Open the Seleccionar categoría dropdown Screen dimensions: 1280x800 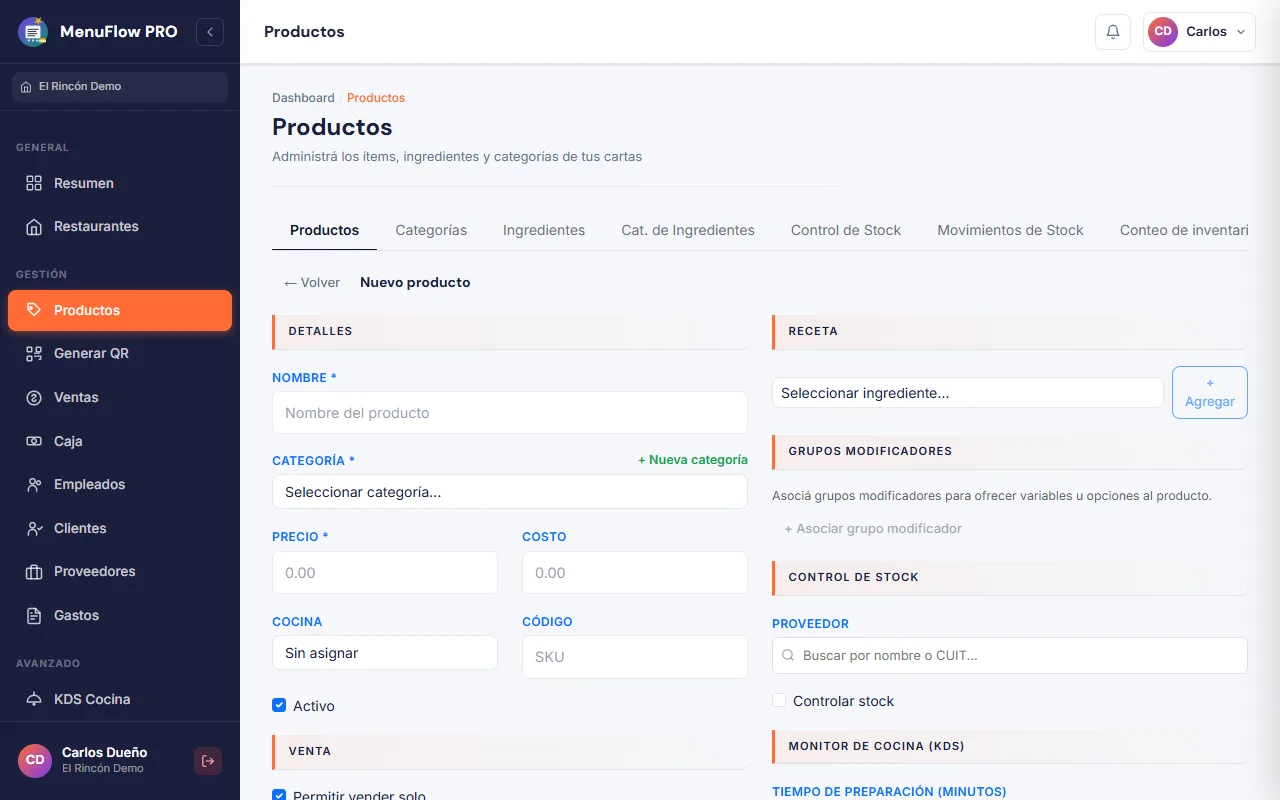(x=510, y=492)
